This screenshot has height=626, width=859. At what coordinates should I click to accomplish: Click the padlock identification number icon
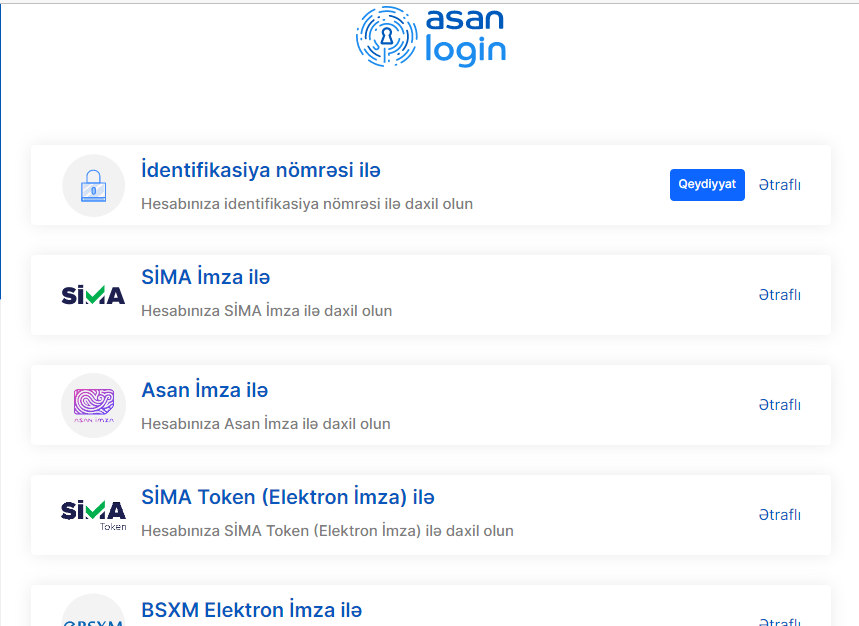tap(94, 186)
